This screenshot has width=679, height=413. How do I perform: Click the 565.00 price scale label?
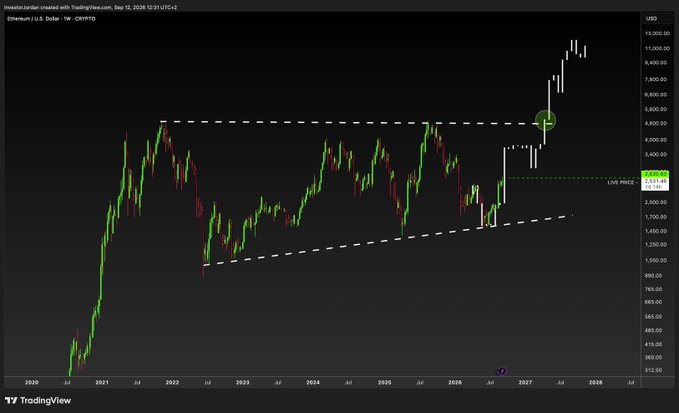click(x=653, y=317)
